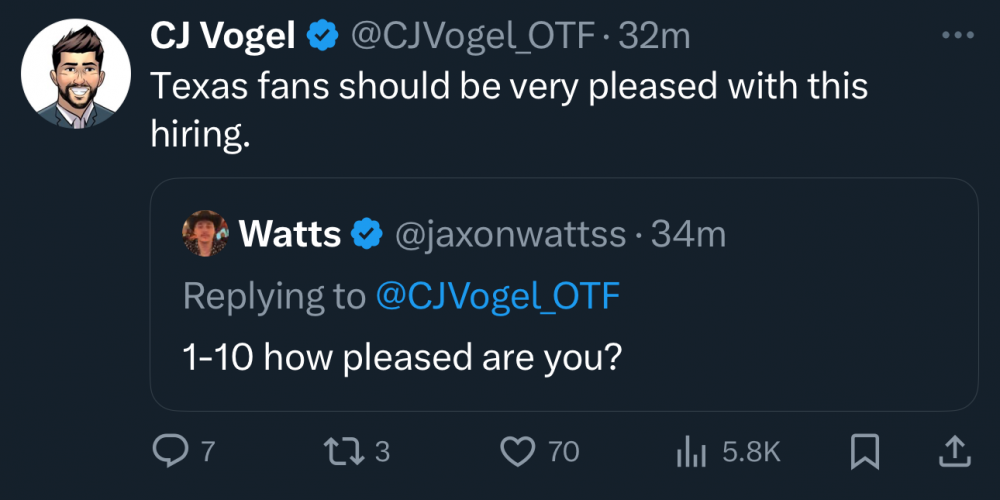
Task: Click CJ Vogel's verified badge
Action: [321, 36]
